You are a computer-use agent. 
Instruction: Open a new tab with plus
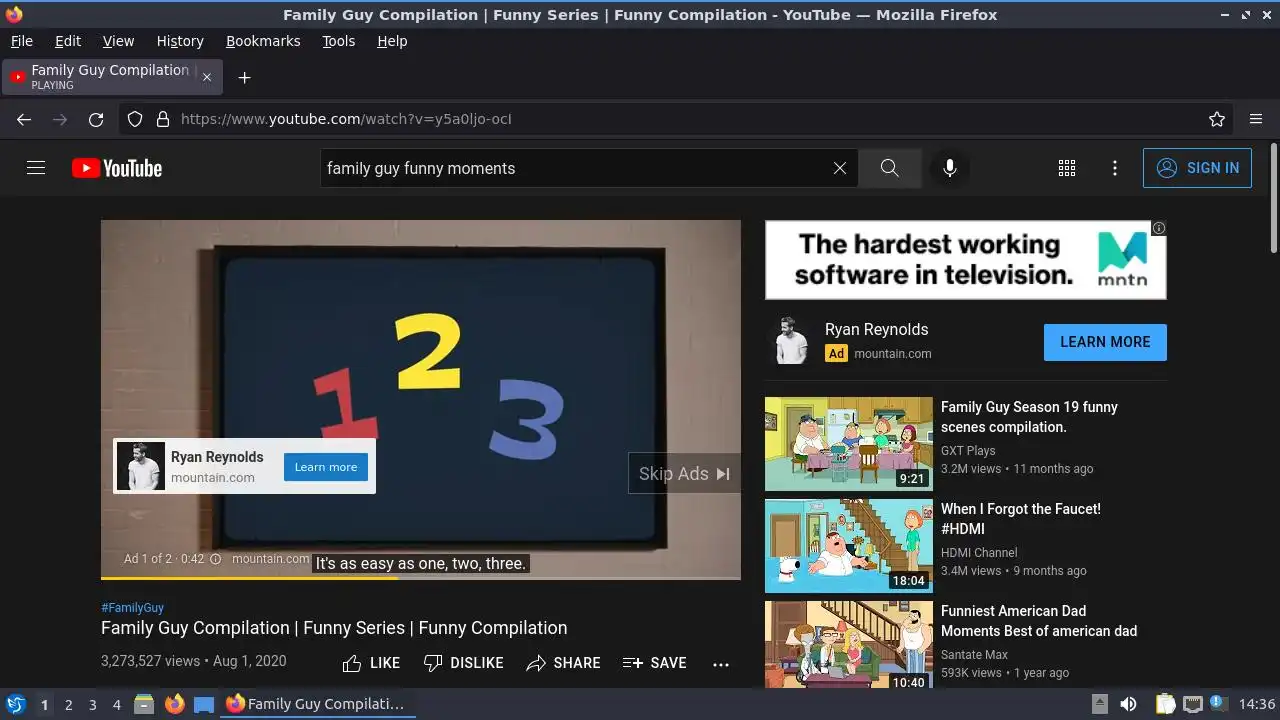(244, 77)
